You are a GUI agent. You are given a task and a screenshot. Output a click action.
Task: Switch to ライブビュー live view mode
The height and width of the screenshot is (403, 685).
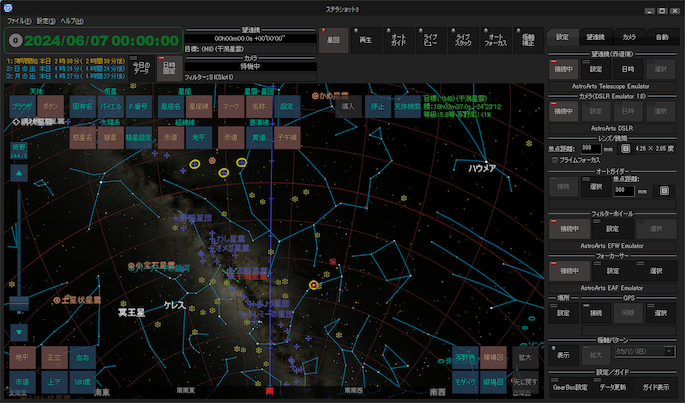[430, 41]
